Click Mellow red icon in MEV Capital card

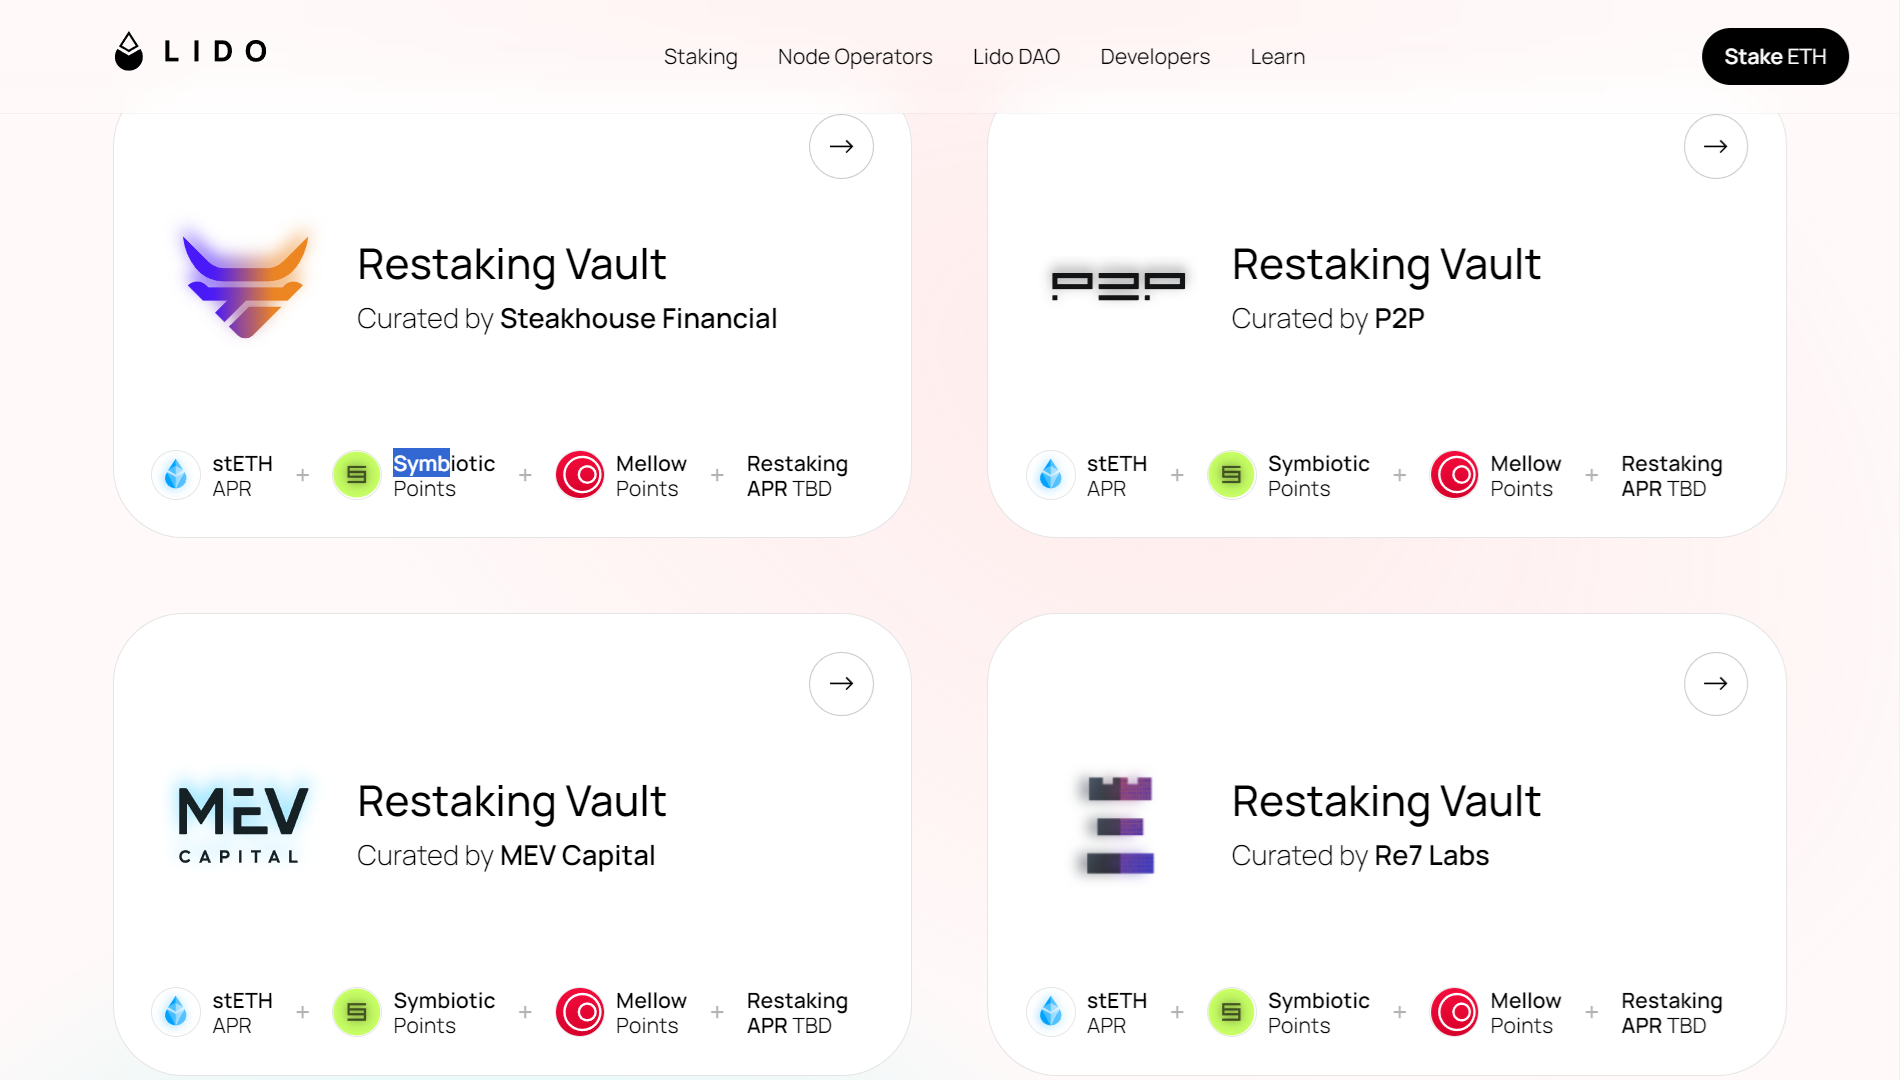click(580, 1012)
